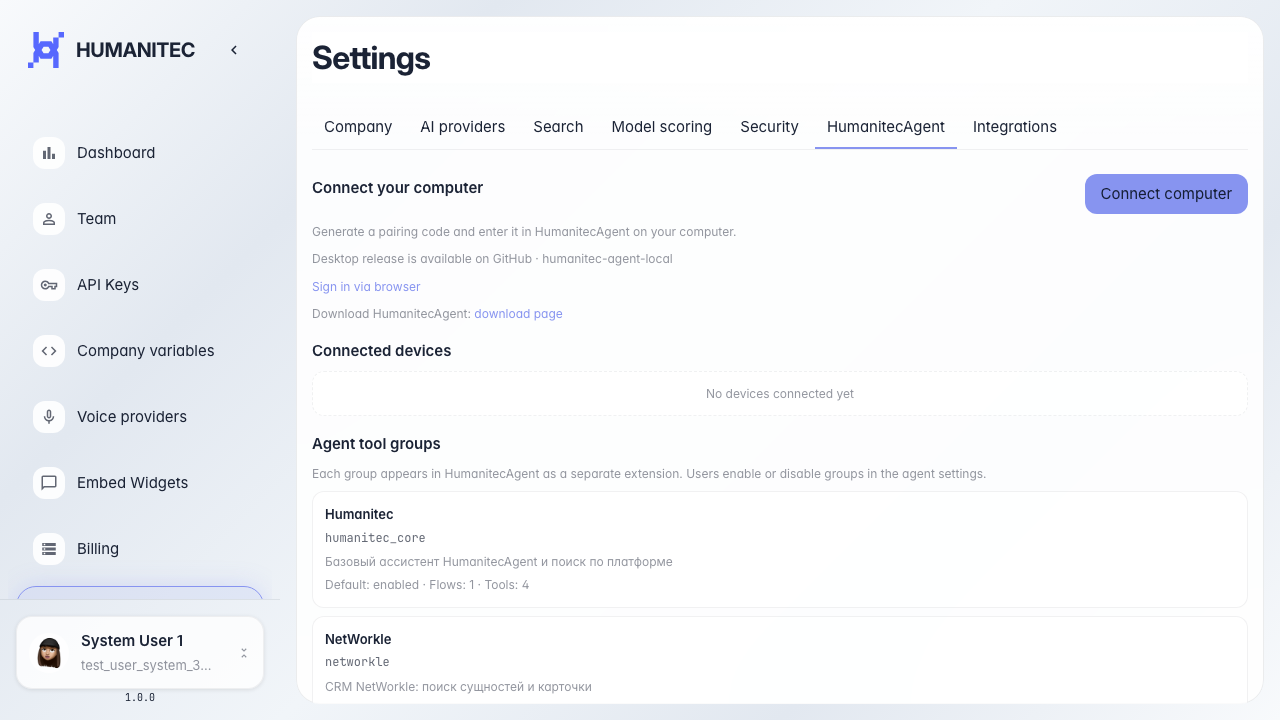Click the Embed Widgets chat icon
The width and height of the screenshot is (1280, 720).
[x=49, y=483]
